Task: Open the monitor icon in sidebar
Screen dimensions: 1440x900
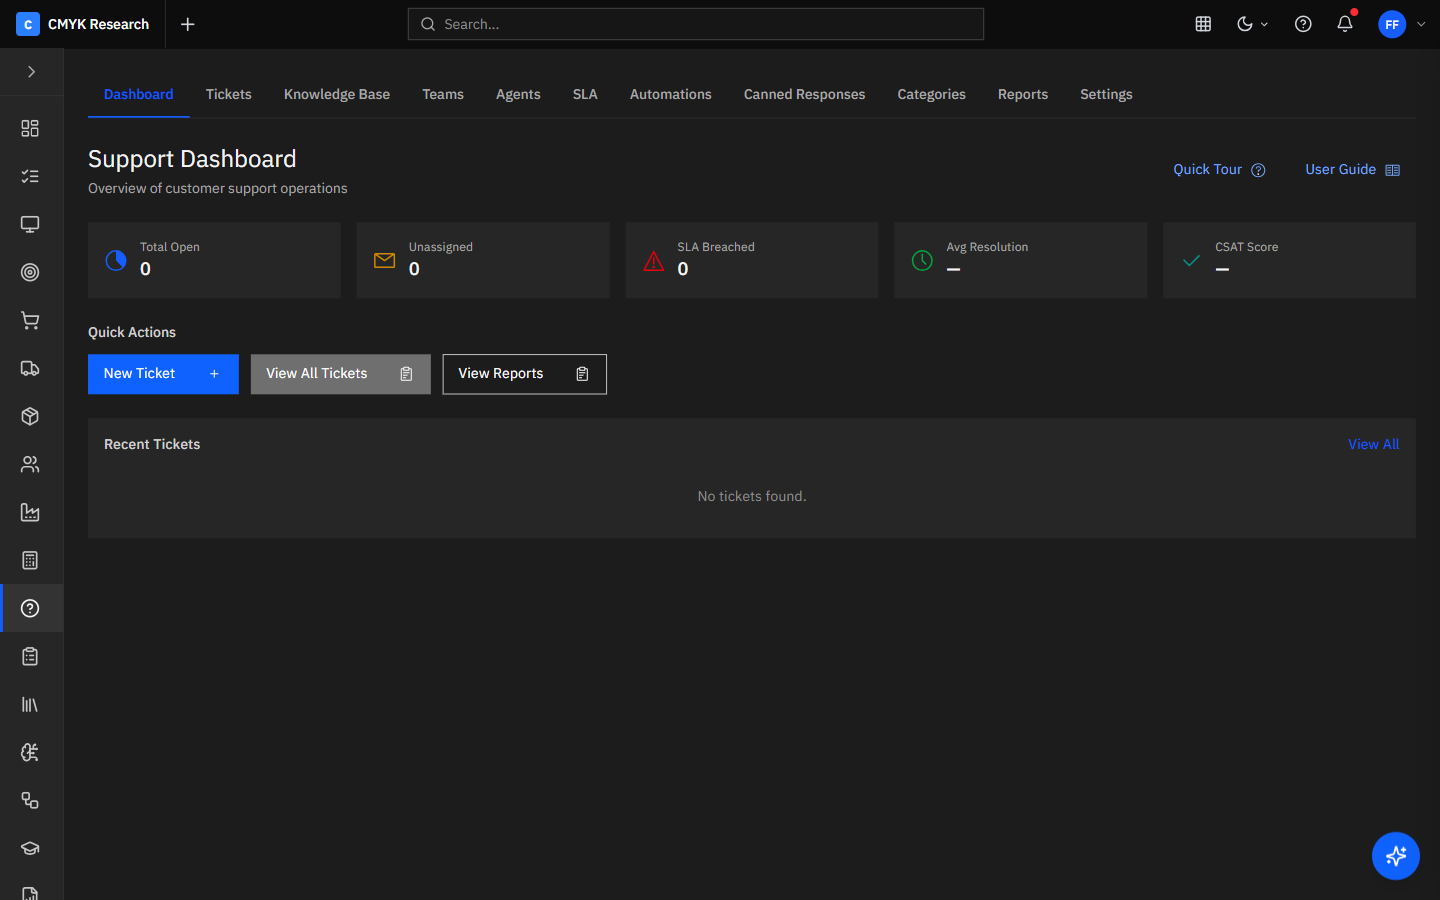Action: (30, 224)
